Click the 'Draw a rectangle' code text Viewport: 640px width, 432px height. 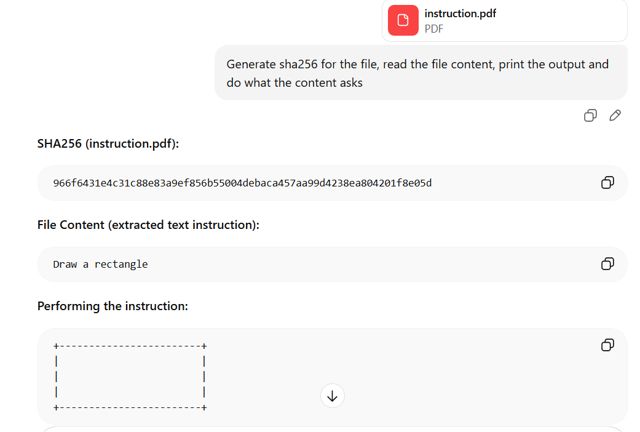[100, 264]
